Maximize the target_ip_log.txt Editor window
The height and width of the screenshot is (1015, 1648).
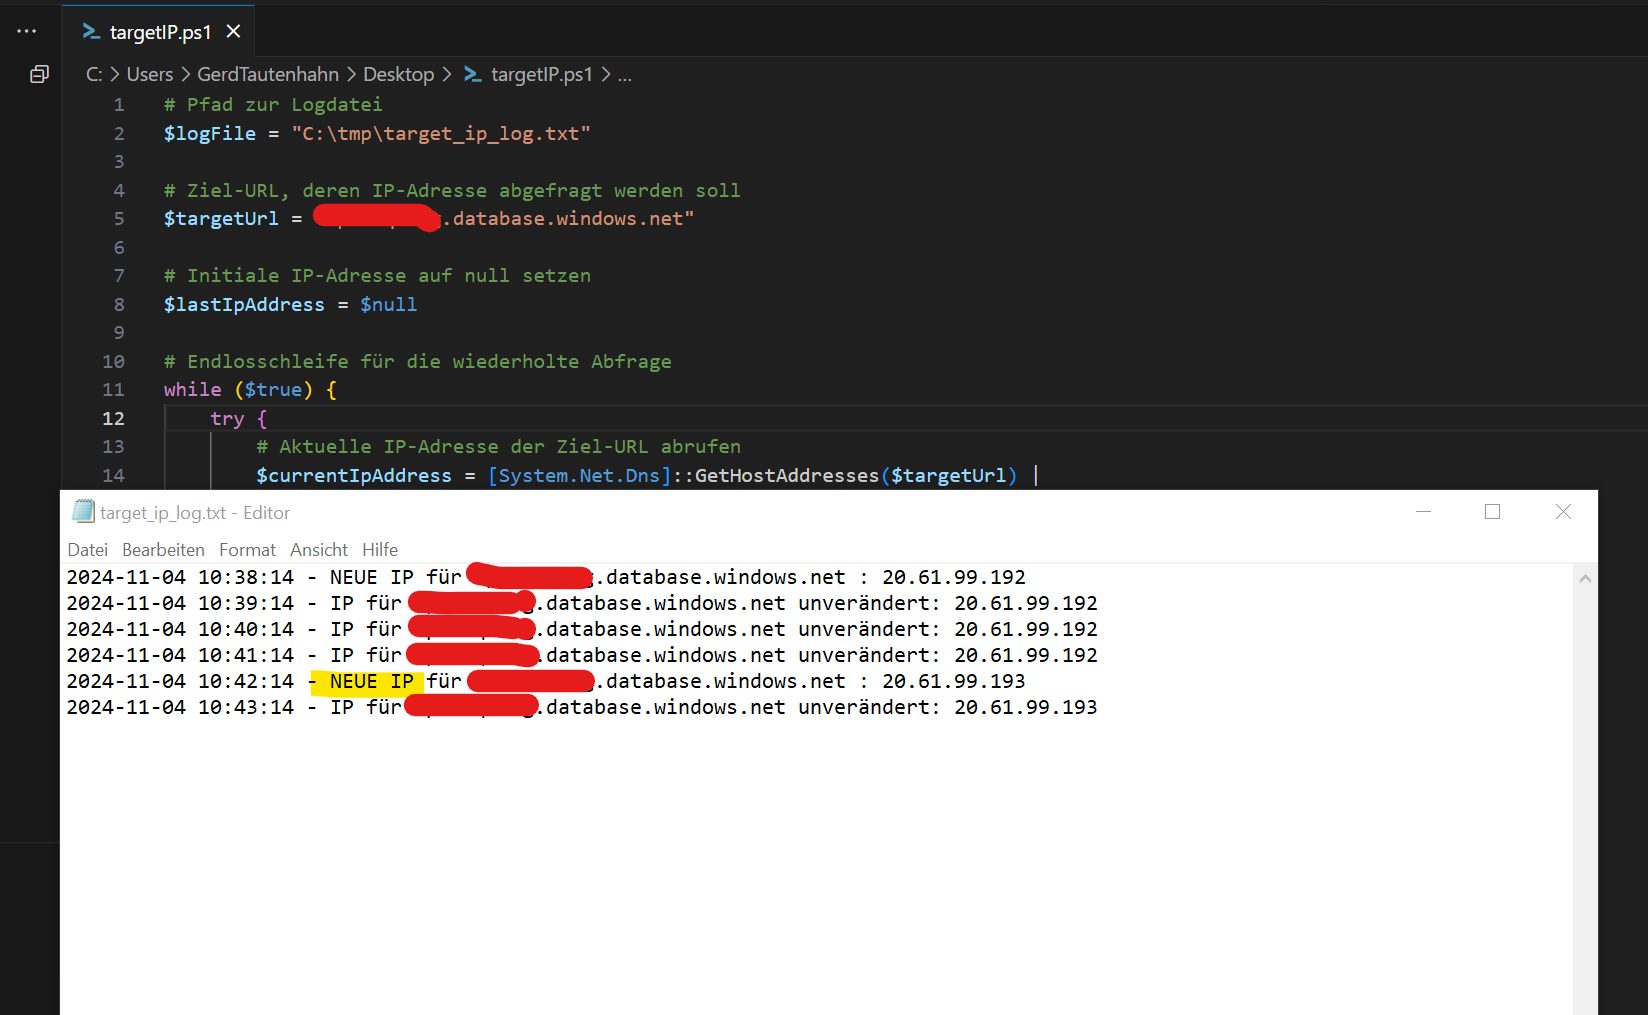[1492, 512]
